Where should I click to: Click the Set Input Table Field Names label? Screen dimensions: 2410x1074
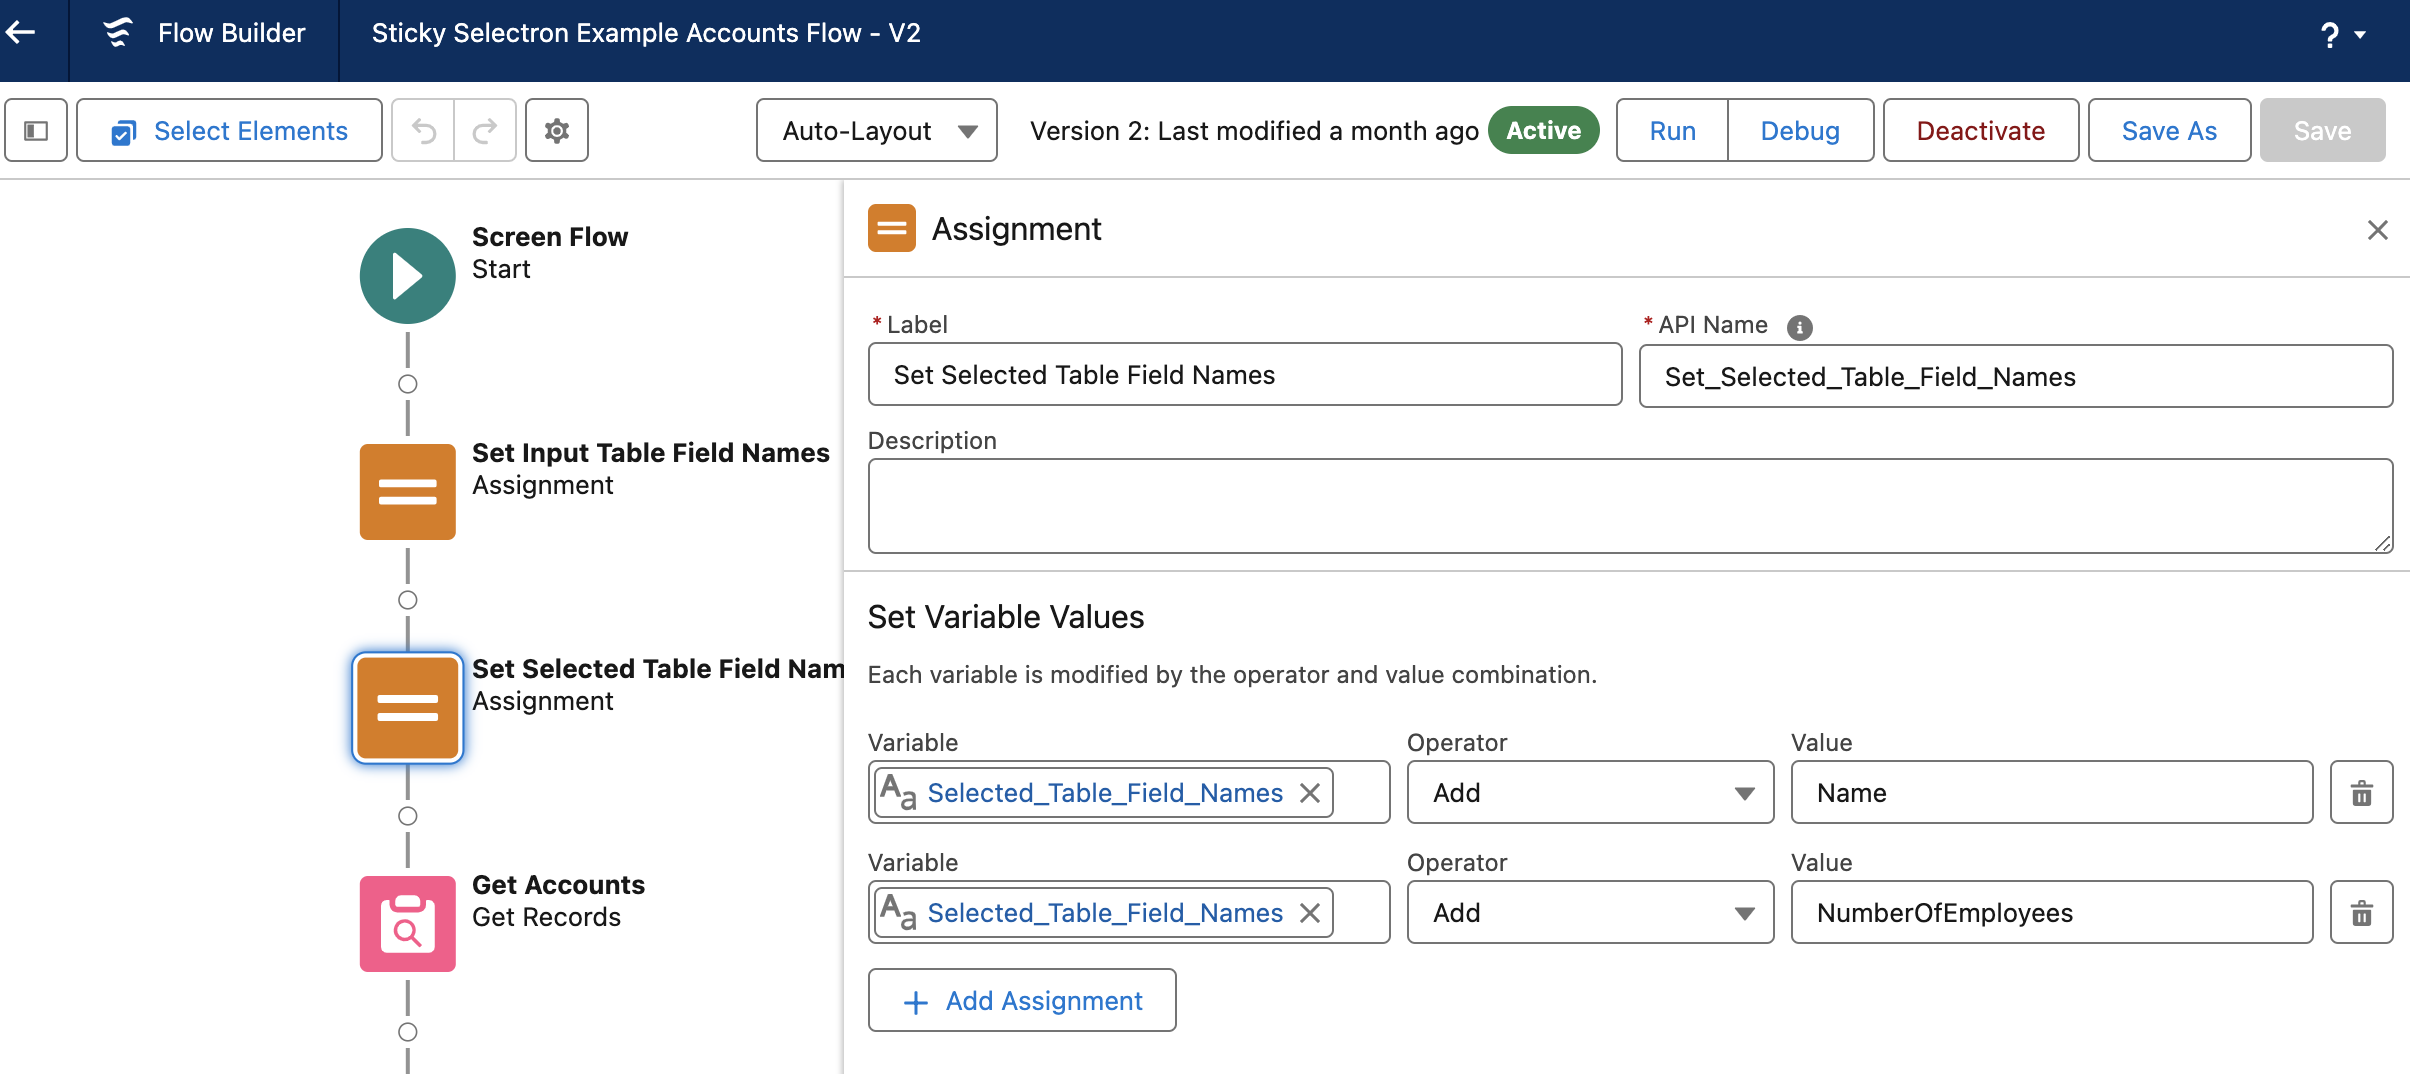pyautogui.click(x=651, y=453)
